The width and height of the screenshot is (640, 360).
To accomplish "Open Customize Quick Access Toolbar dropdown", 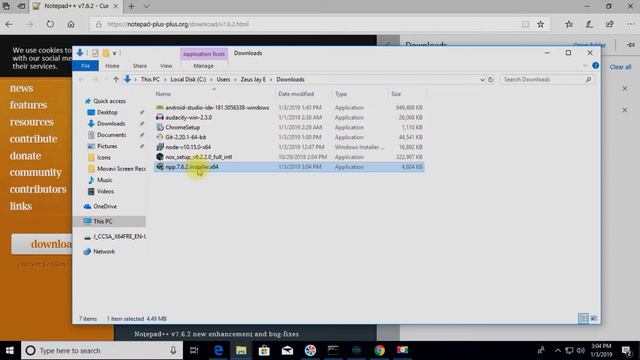I will pyautogui.click(x=115, y=53).
